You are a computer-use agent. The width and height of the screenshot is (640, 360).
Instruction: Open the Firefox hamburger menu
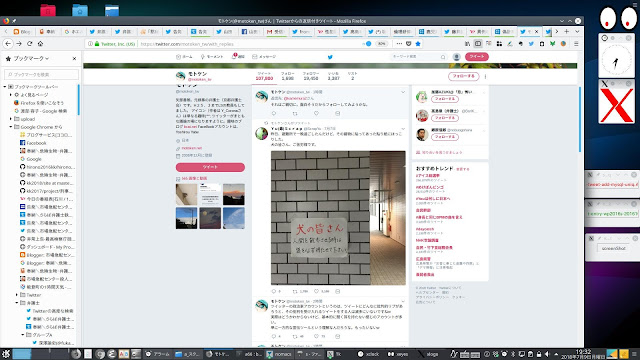tap(576, 44)
